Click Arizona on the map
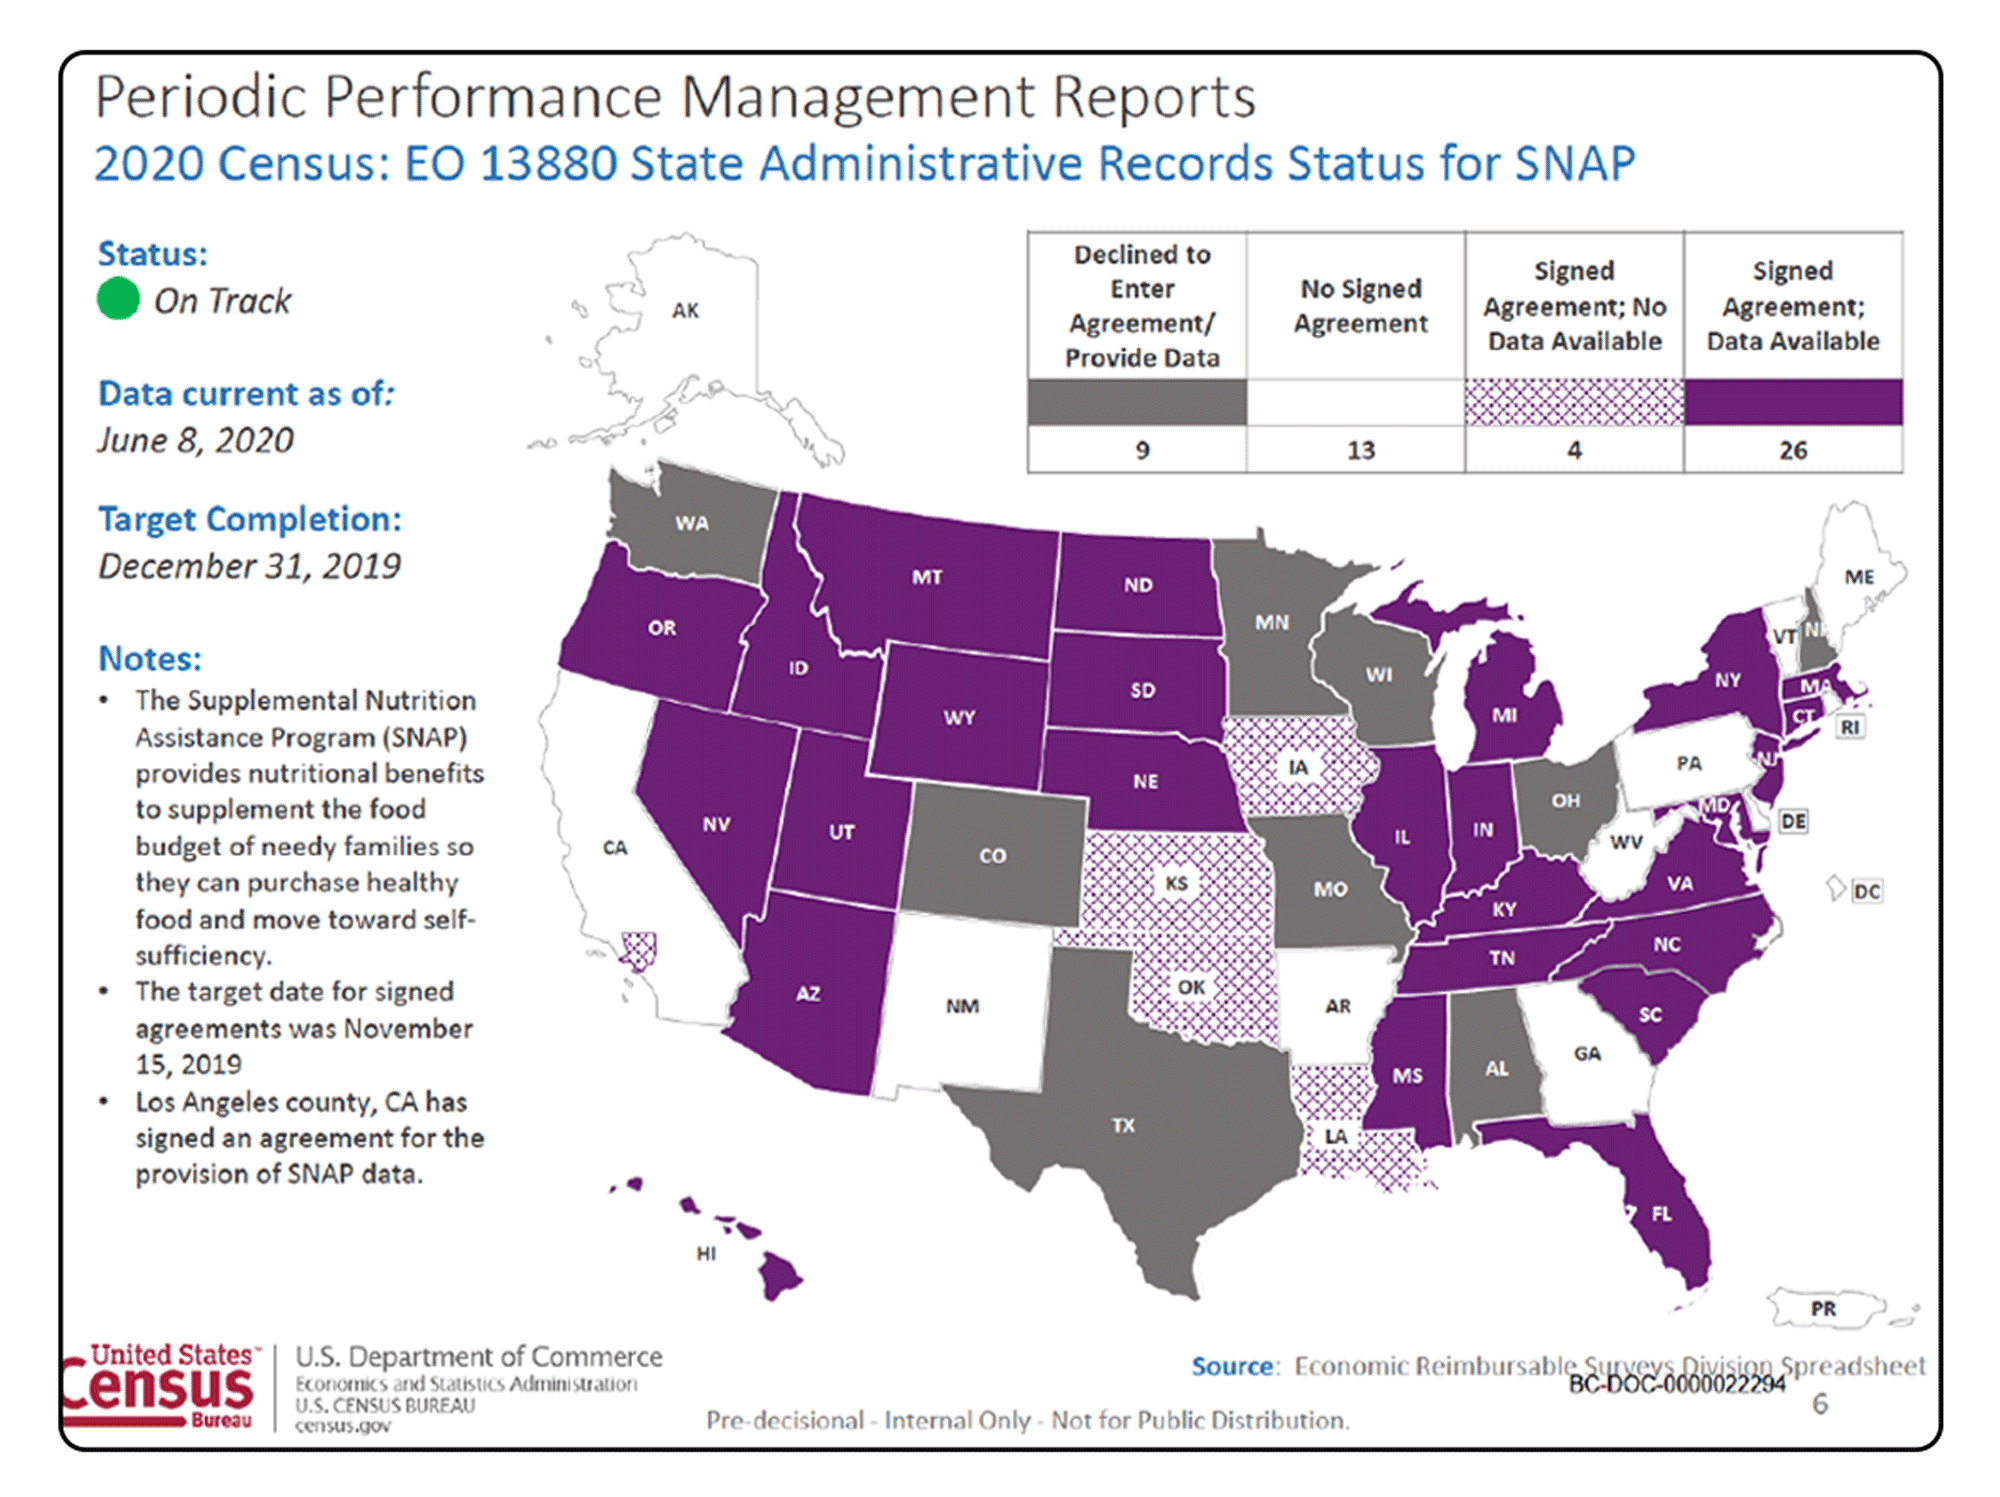Viewport: 2000px width, 1497px height. click(x=808, y=993)
